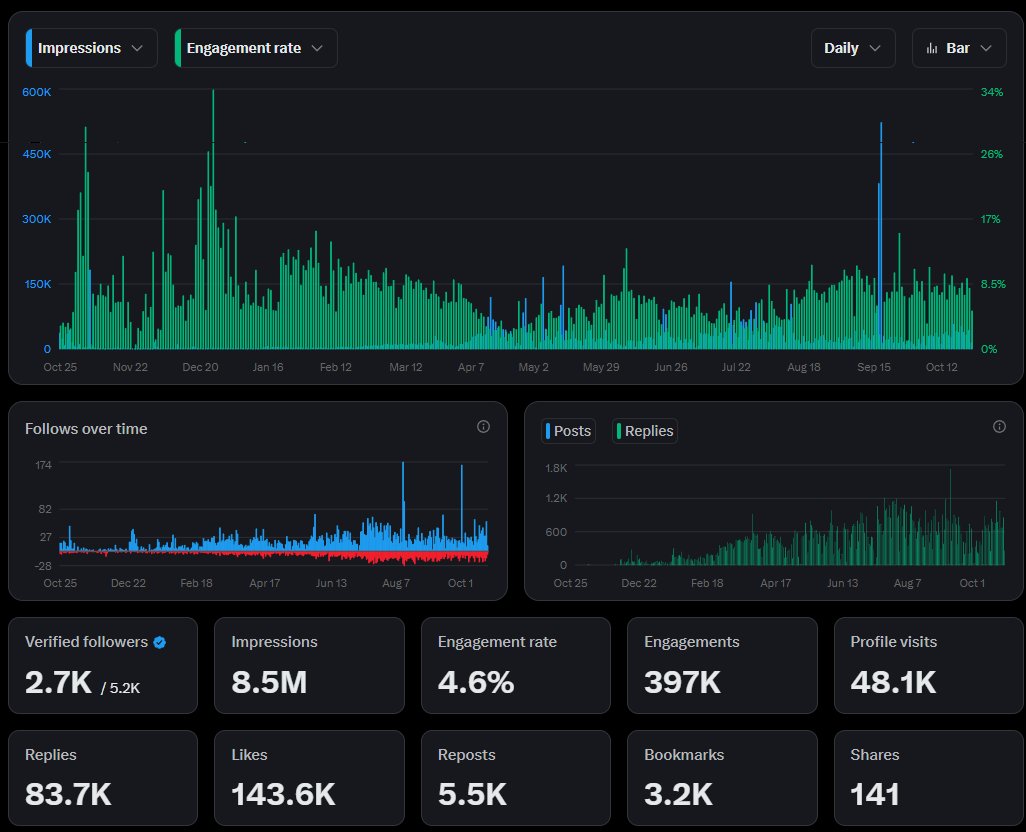
Task: Click the 34% engagement axis label
Action: point(991,92)
